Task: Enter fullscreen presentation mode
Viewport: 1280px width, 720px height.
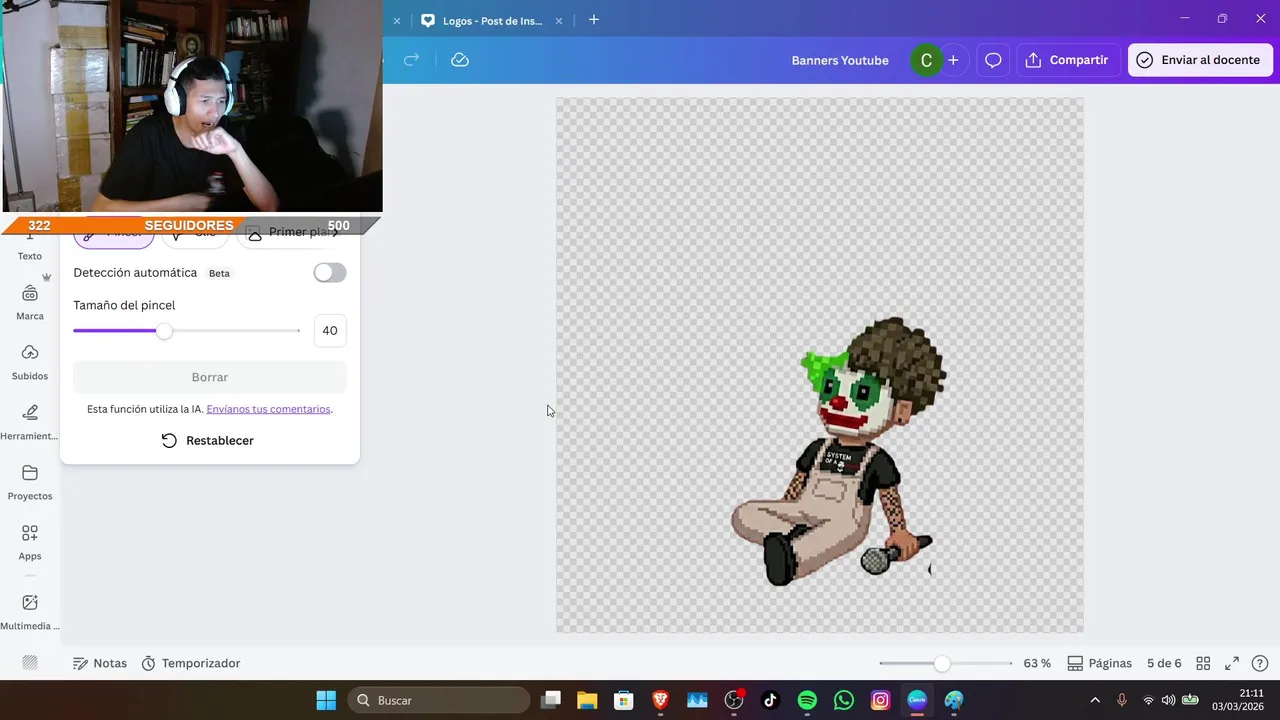Action: pyautogui.click(x=1232, y=663)
